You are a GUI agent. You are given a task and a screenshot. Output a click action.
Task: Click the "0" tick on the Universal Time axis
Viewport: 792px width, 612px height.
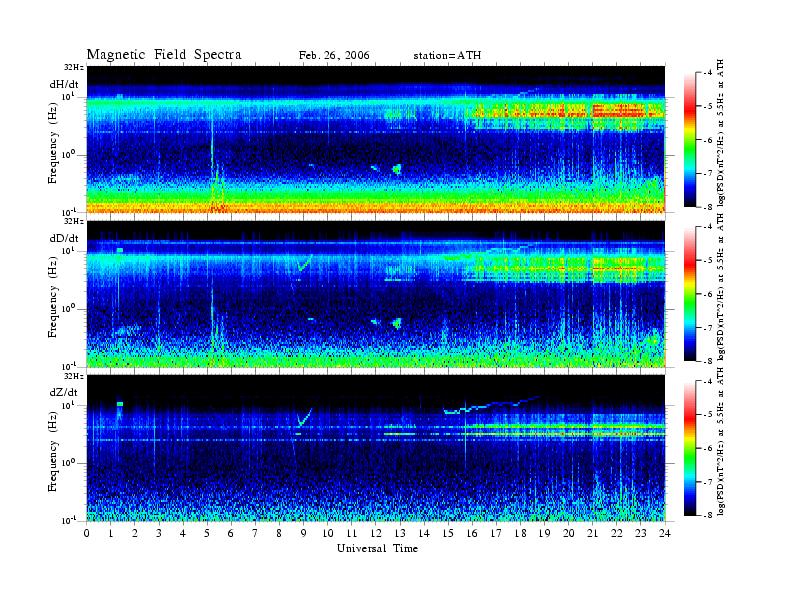pos(87,533)
